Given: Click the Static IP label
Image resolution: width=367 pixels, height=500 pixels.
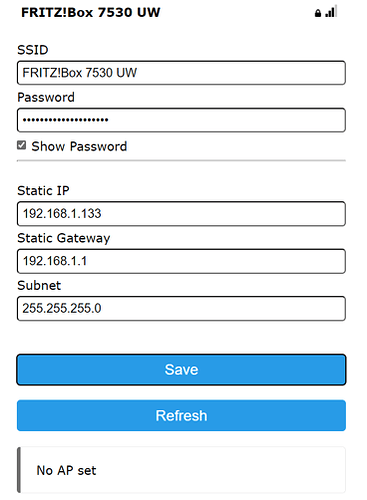Looking at the screenshot, I should [x=43, y=191].
